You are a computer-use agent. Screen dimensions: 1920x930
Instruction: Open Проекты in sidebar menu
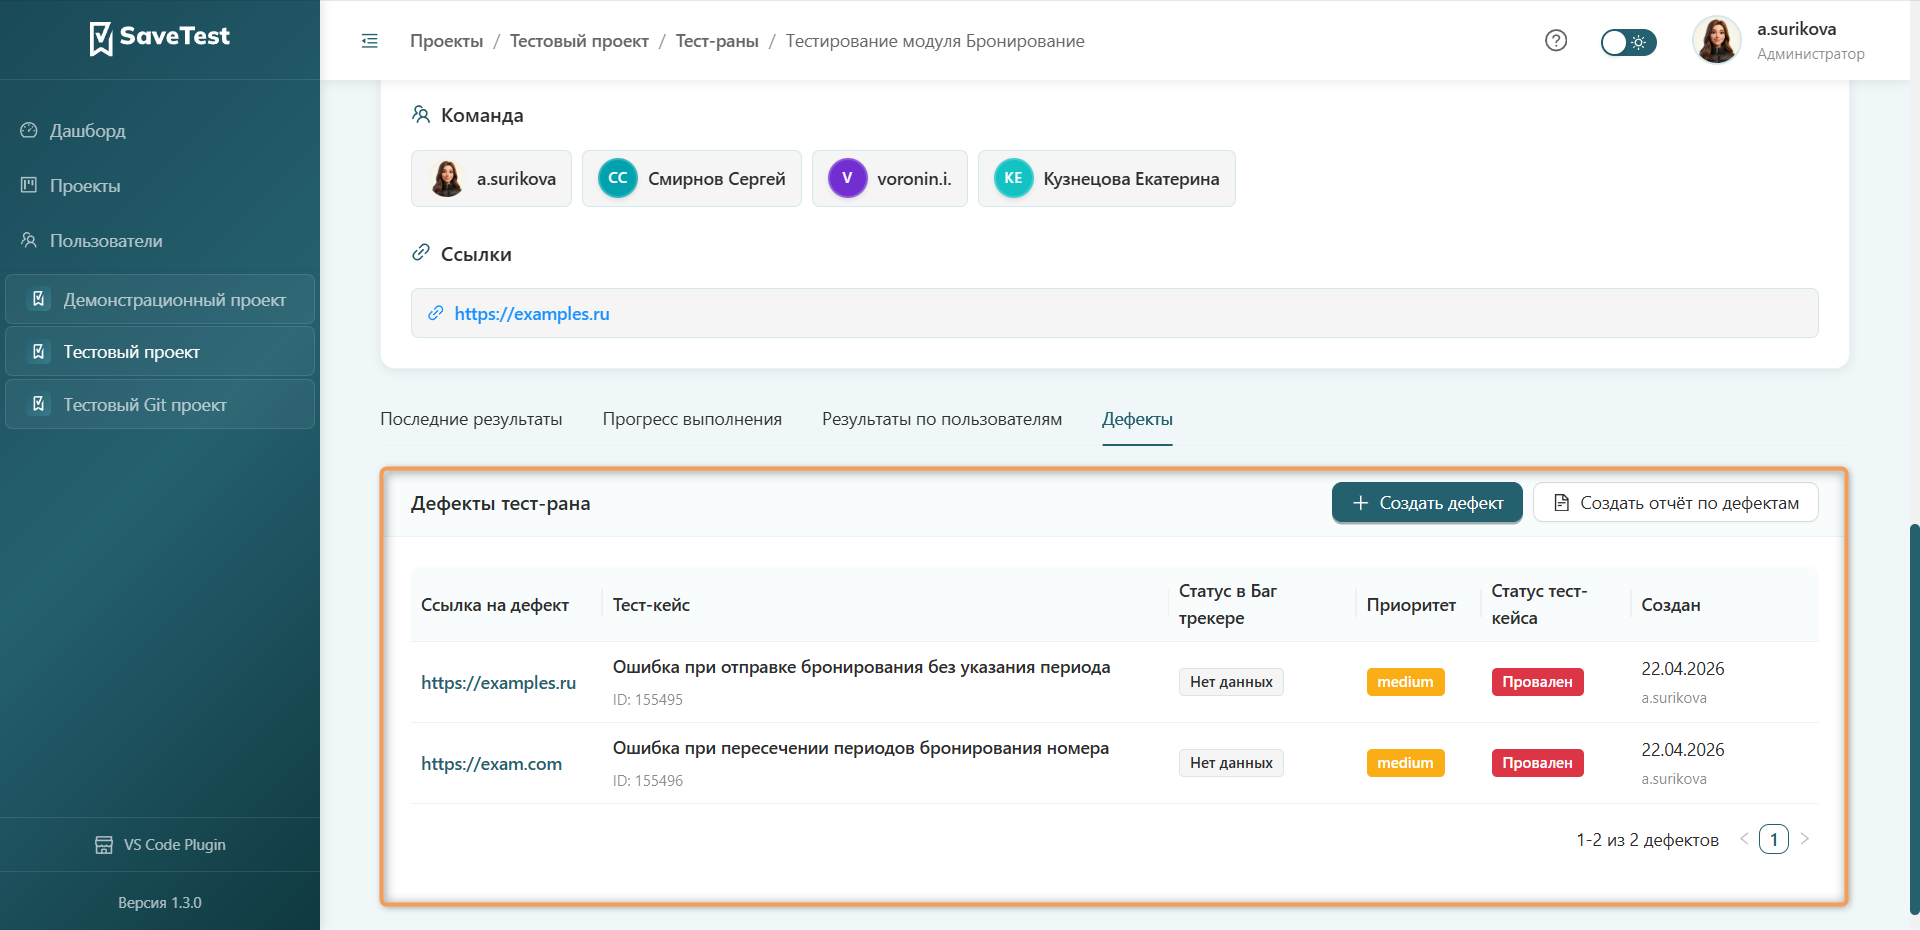85,185
